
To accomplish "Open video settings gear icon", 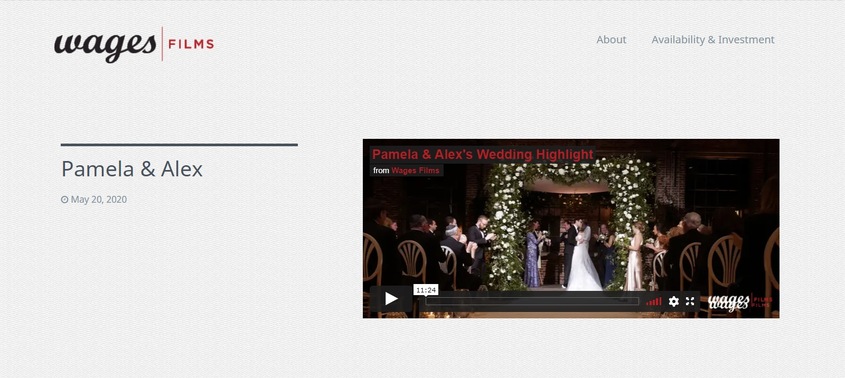I will point(674,301).
